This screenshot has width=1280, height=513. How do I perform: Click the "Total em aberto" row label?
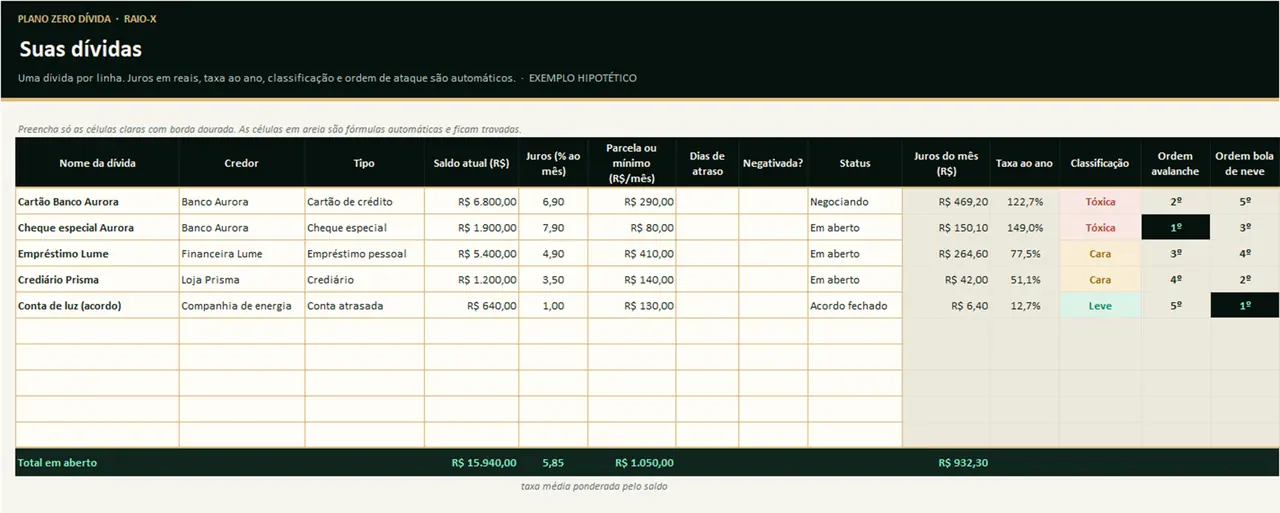click(x=57, y=462)
